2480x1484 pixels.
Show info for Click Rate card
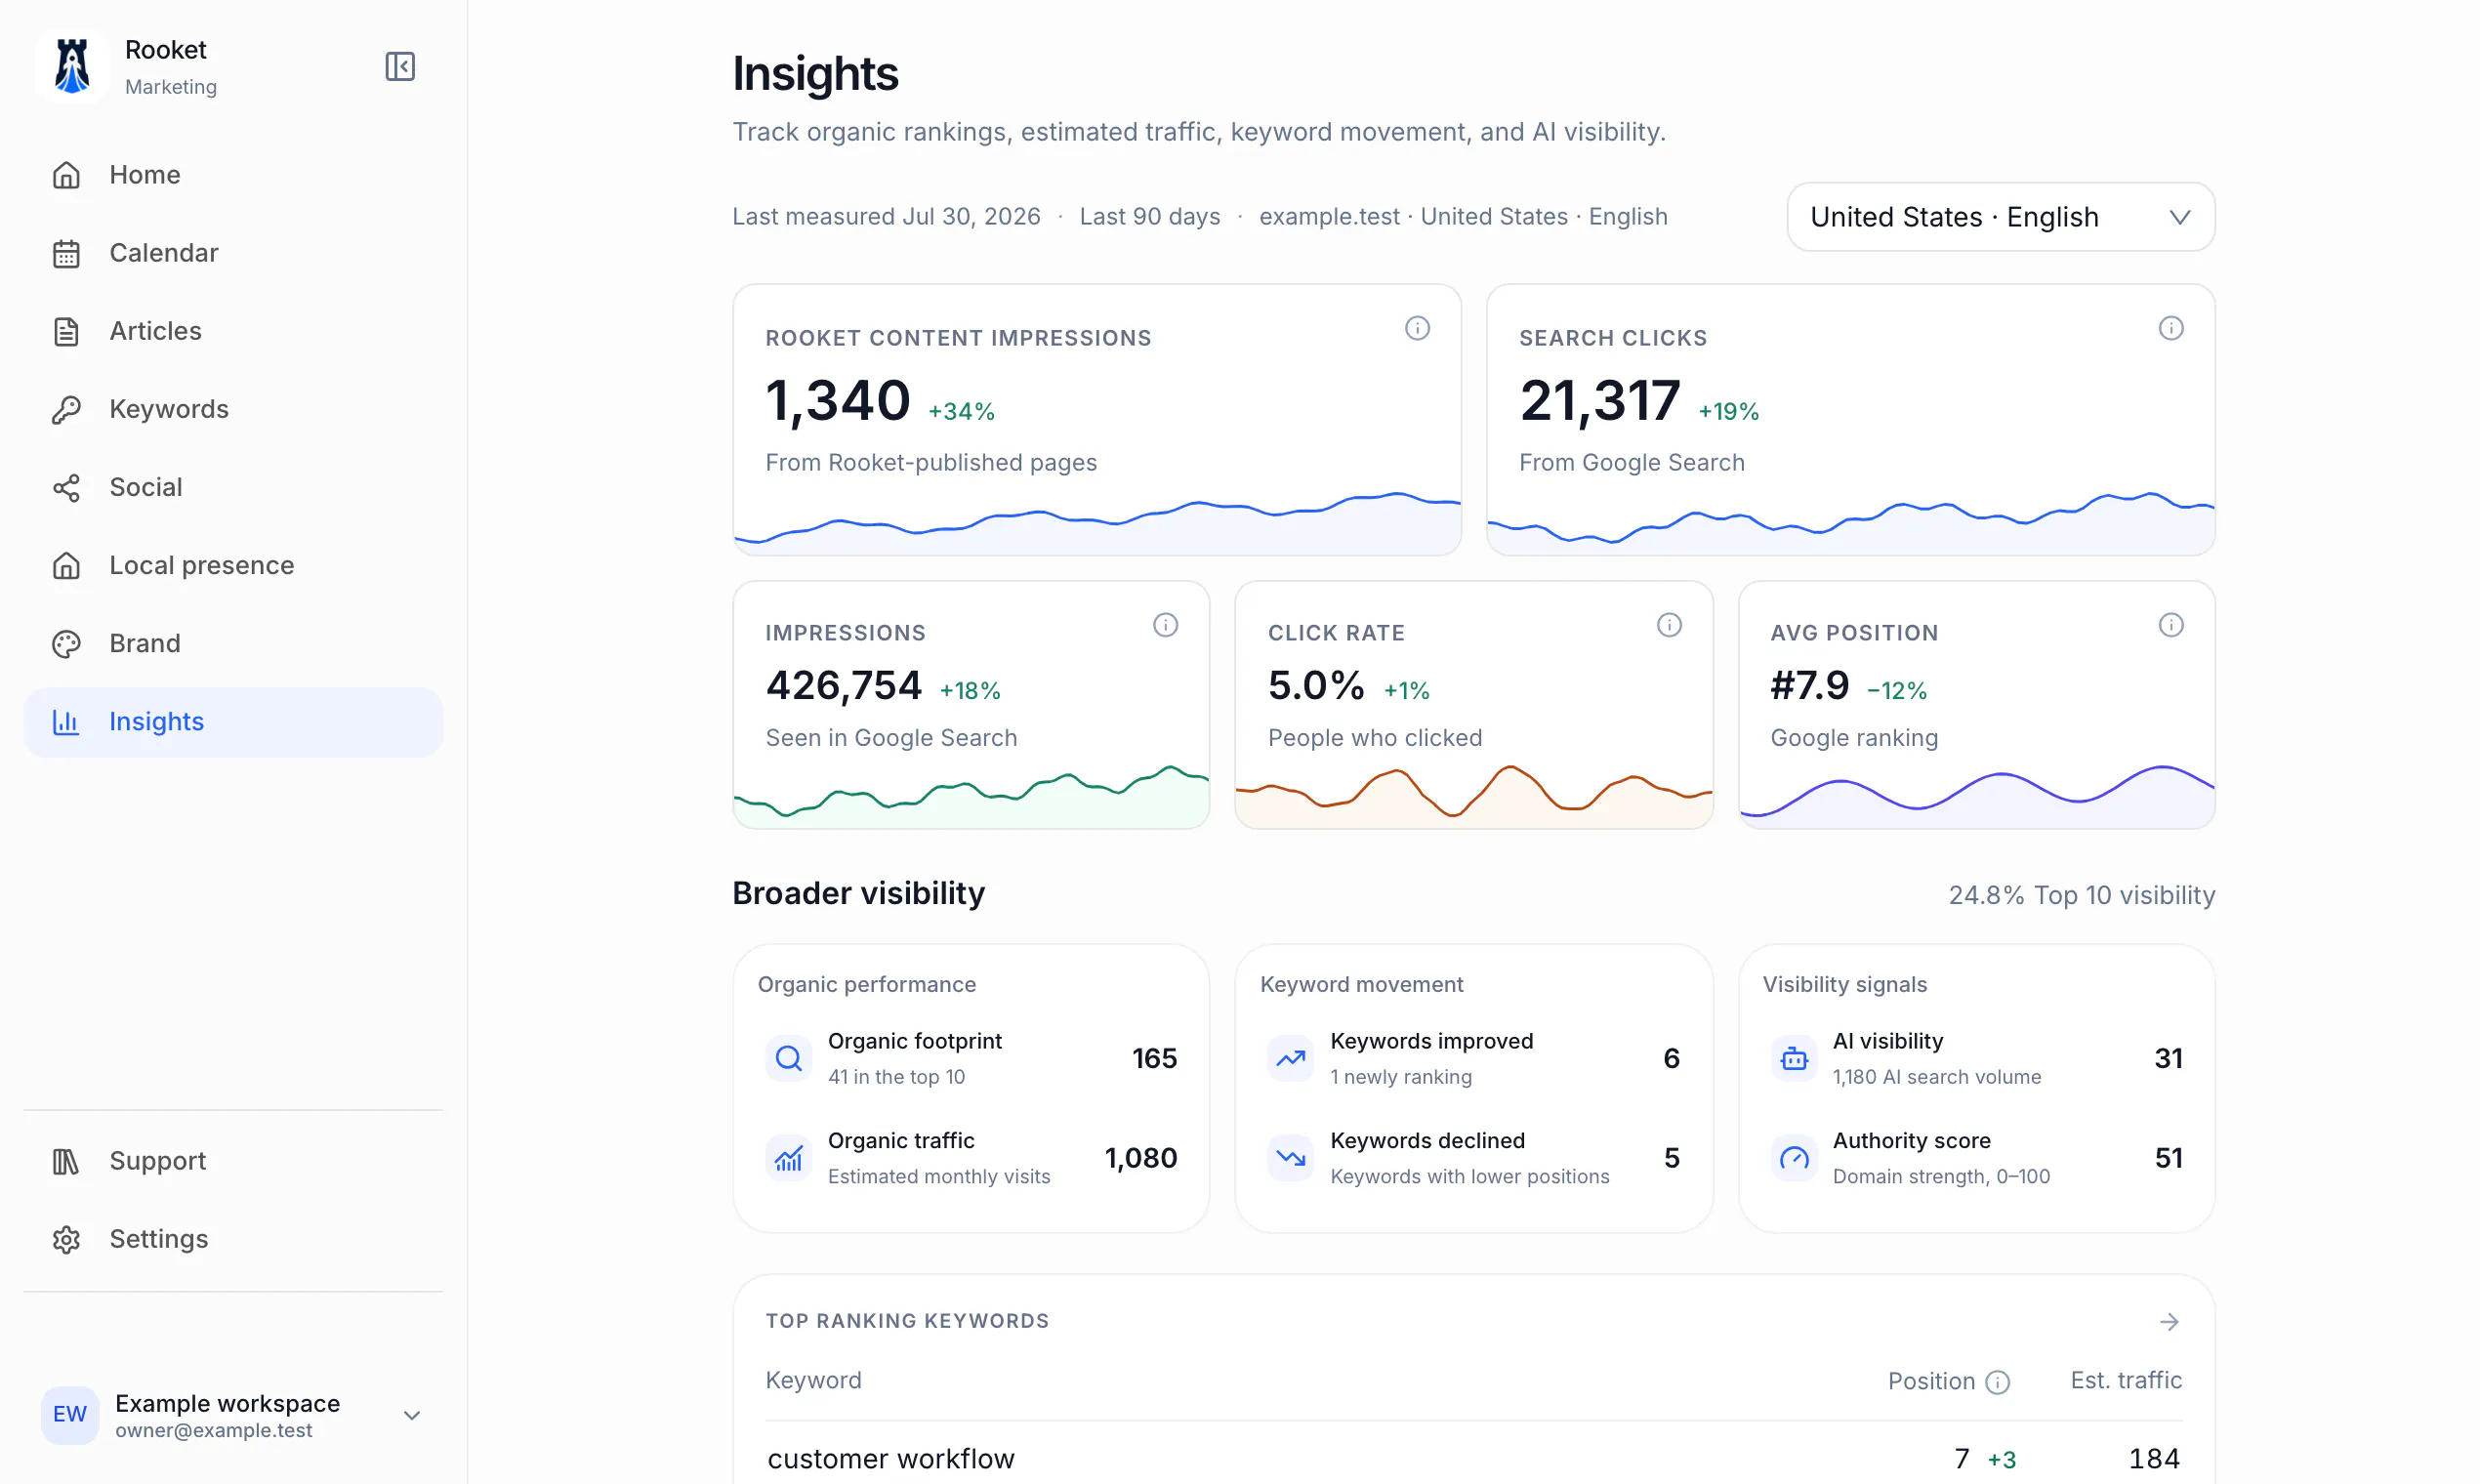1669,625
